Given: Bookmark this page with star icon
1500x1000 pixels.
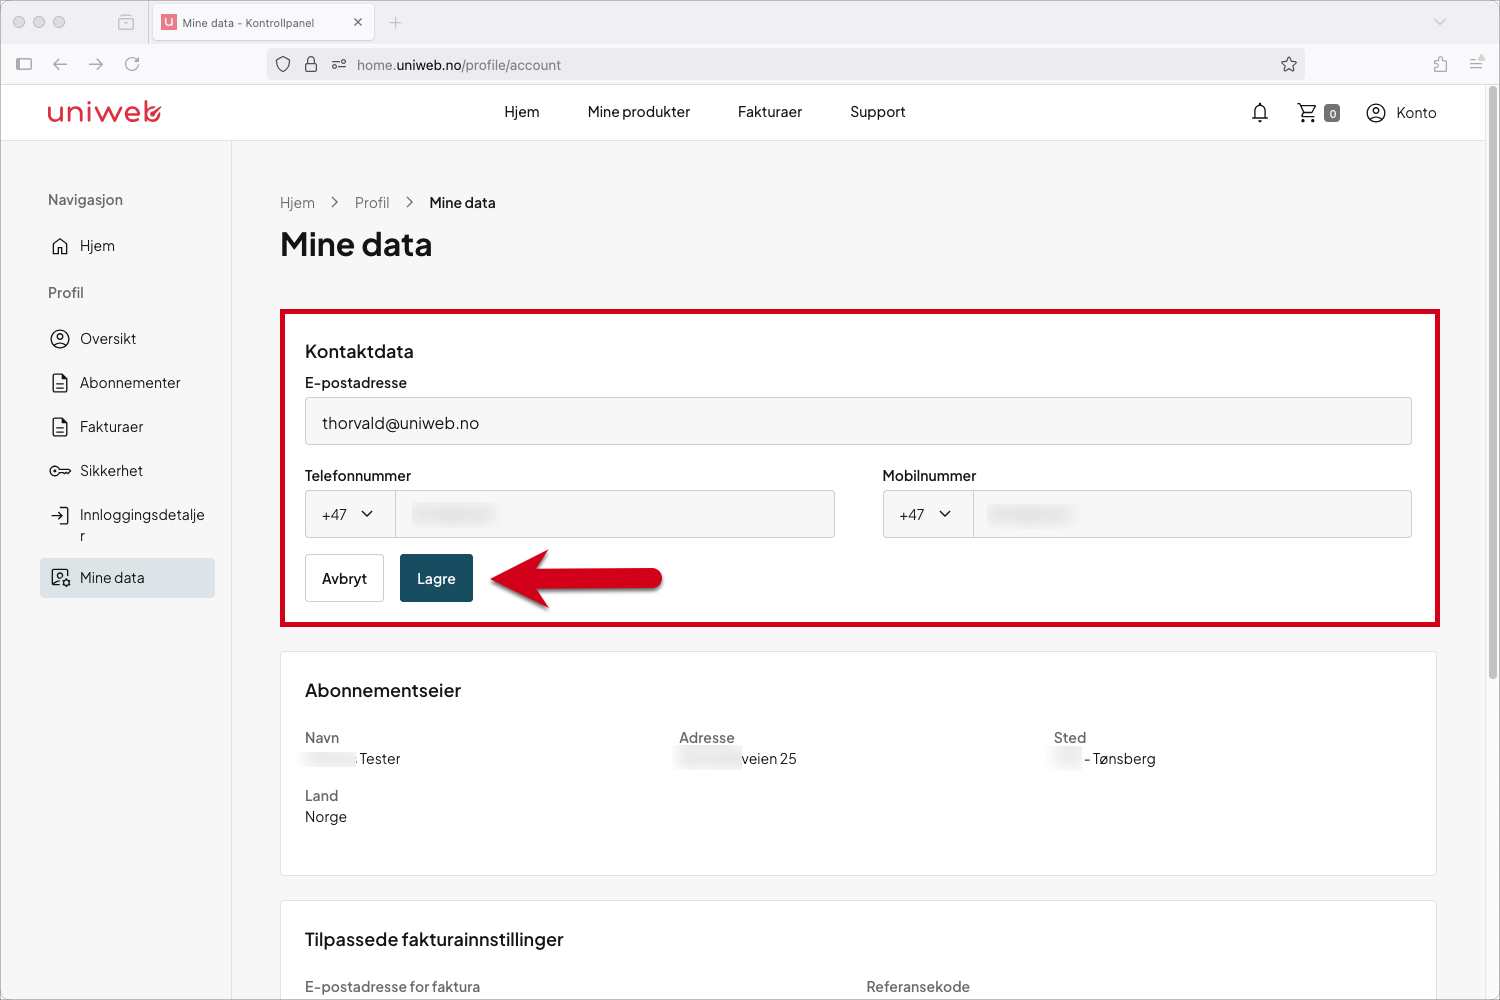Looking at the screenshot, I should coord(1289,65).
